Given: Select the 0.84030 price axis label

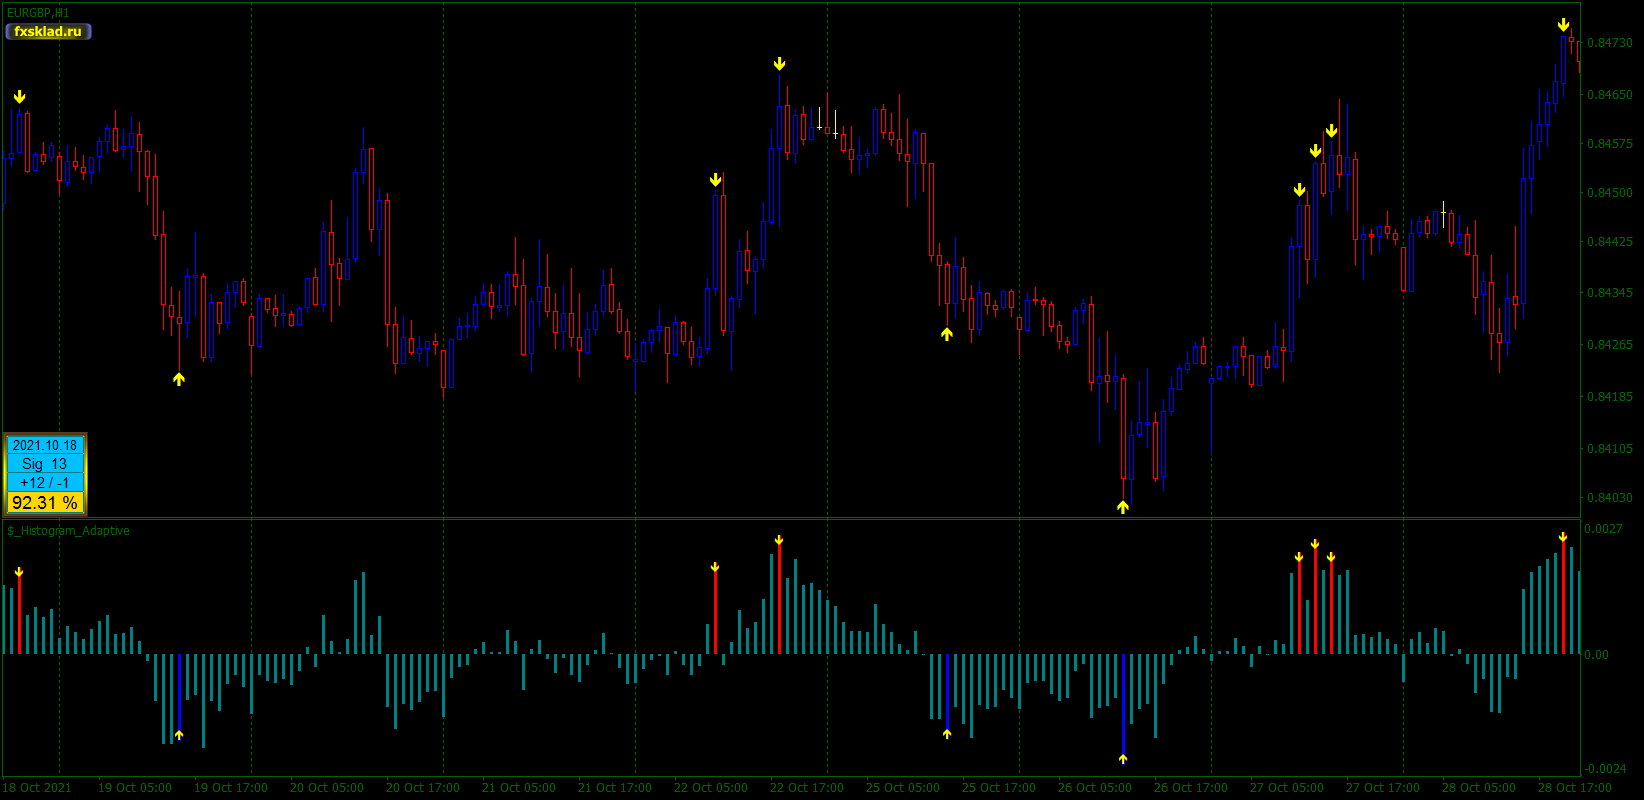Looking at the screenshot, I should pos(1610,497).
